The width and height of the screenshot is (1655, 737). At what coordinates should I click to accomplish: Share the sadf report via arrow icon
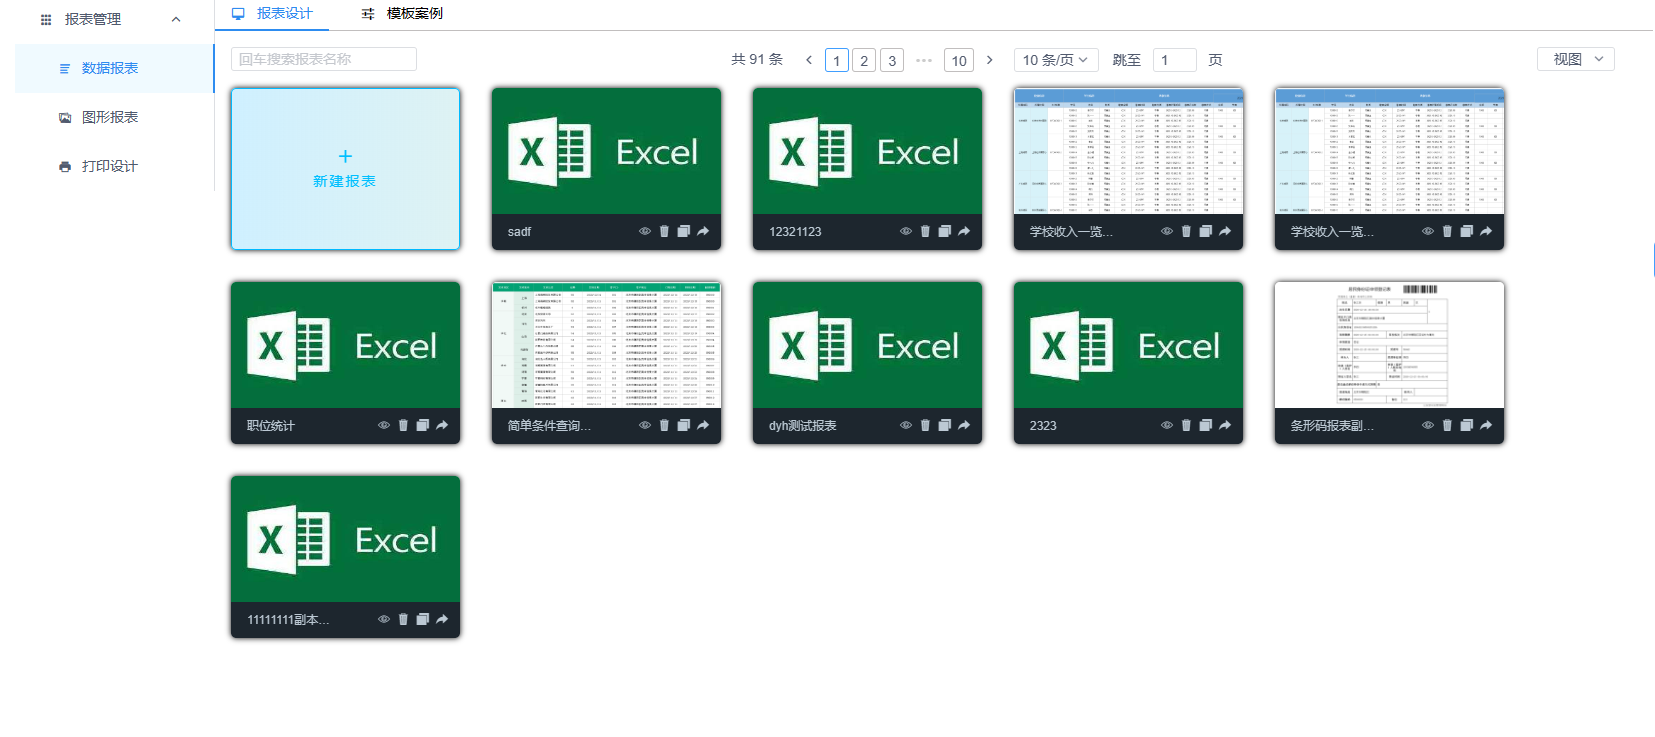coord(703,231)
